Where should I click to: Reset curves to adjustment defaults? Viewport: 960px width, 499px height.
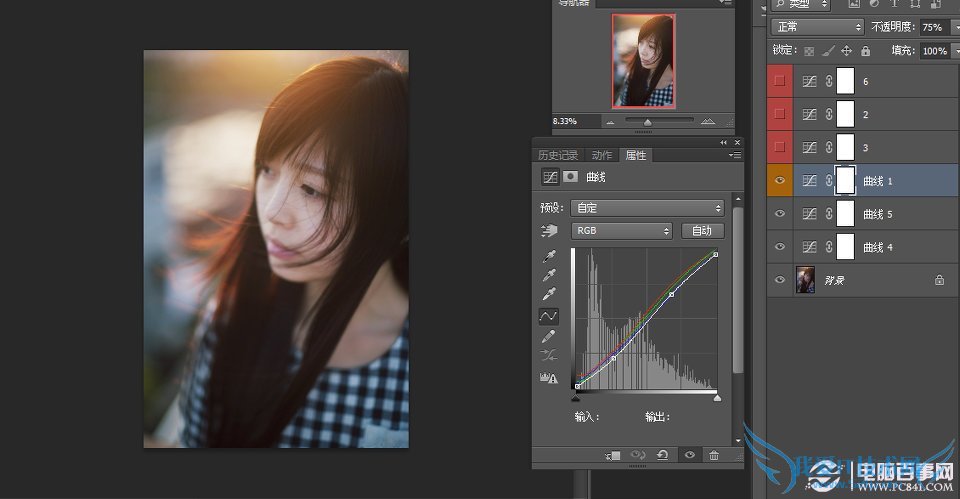pos(662,455)
